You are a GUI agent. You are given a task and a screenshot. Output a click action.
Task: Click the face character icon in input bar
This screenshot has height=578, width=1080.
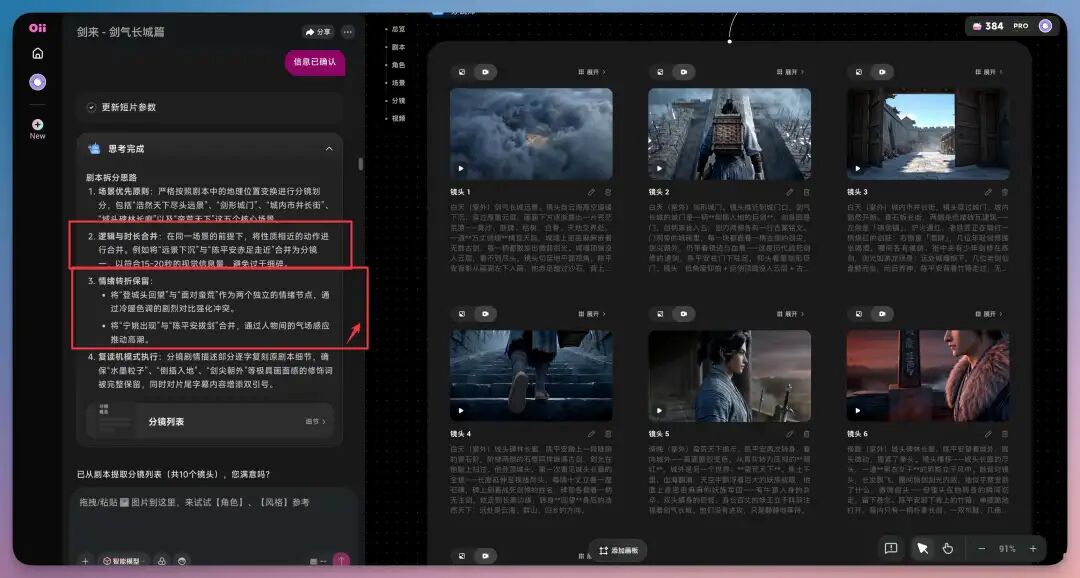coord(182,561)
